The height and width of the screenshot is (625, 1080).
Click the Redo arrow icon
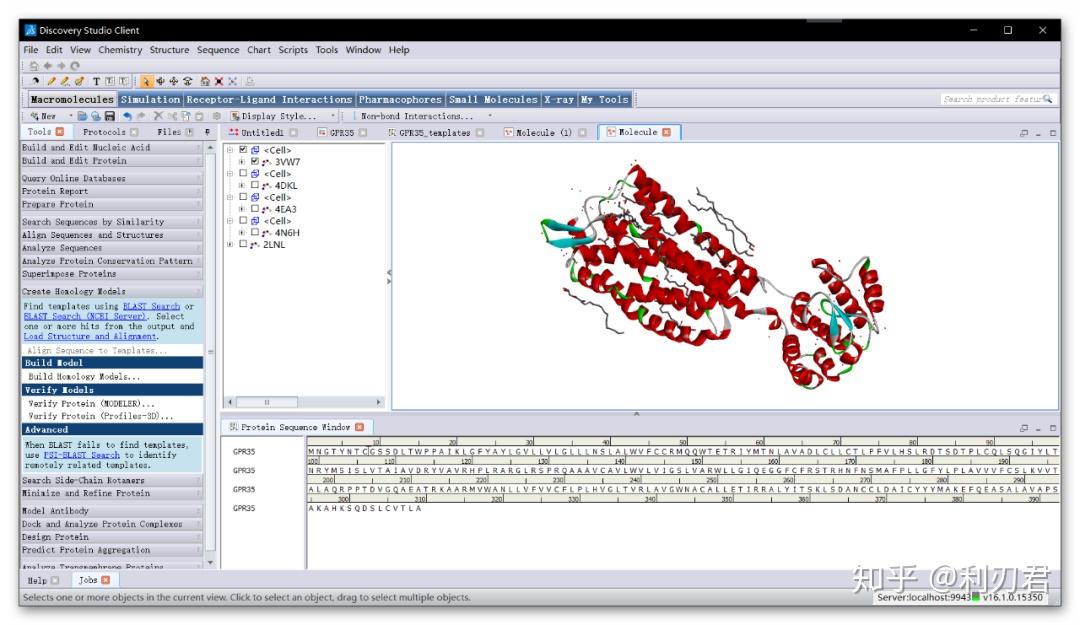[141, 116]
